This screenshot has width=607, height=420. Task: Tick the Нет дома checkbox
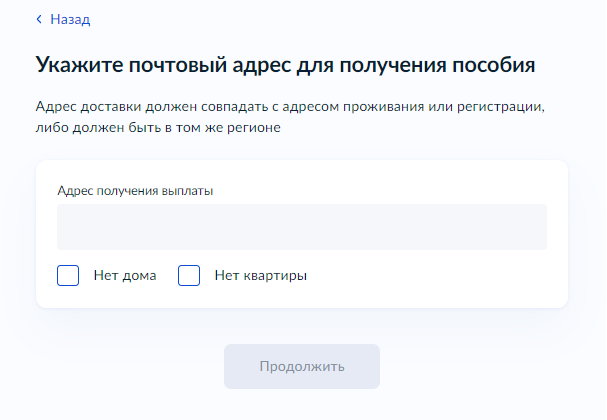[68, 276]
